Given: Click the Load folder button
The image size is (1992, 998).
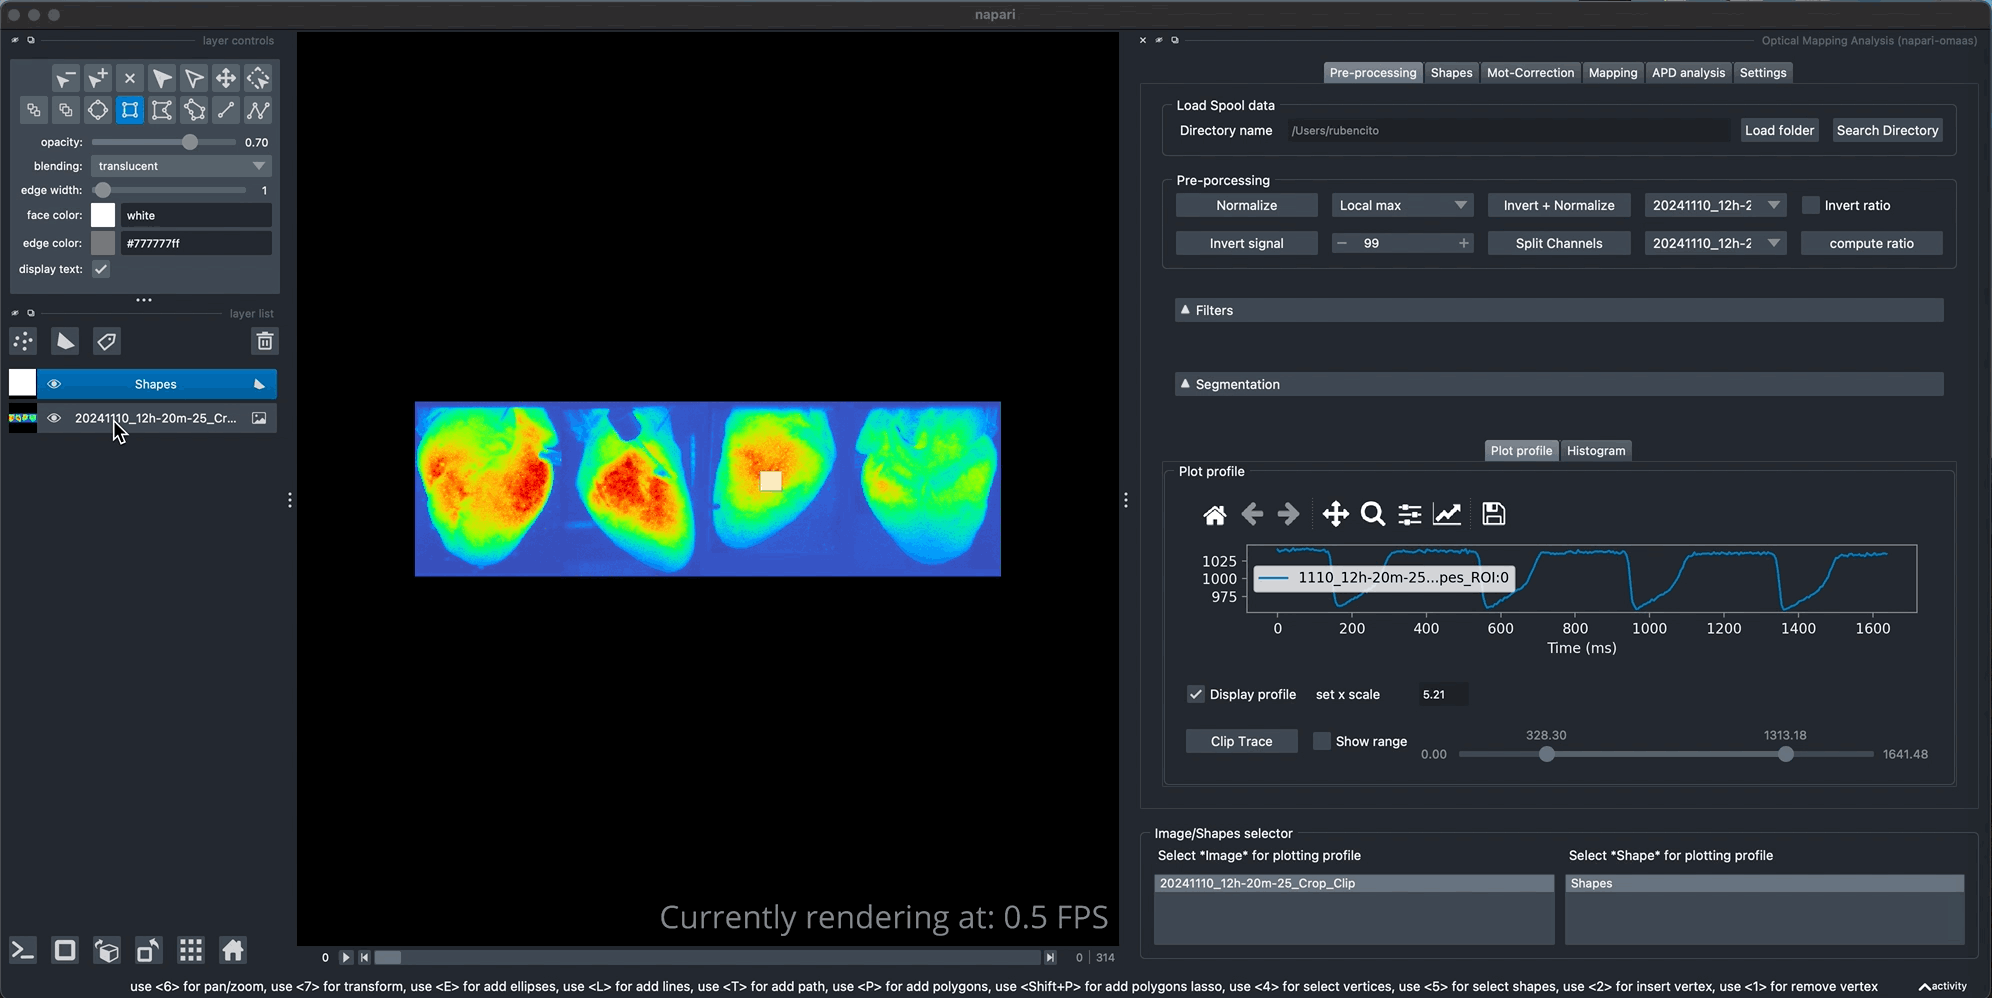Looking at the screenshot, I should (x=1779, y=130).
